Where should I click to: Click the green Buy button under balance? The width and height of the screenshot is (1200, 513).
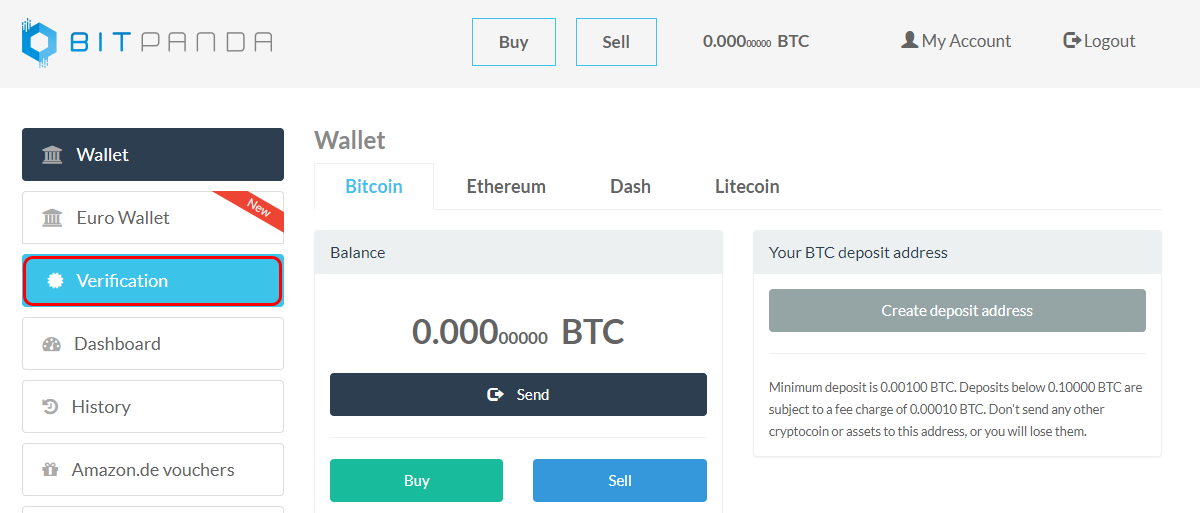pyautogui.click(x=417, y=481)
